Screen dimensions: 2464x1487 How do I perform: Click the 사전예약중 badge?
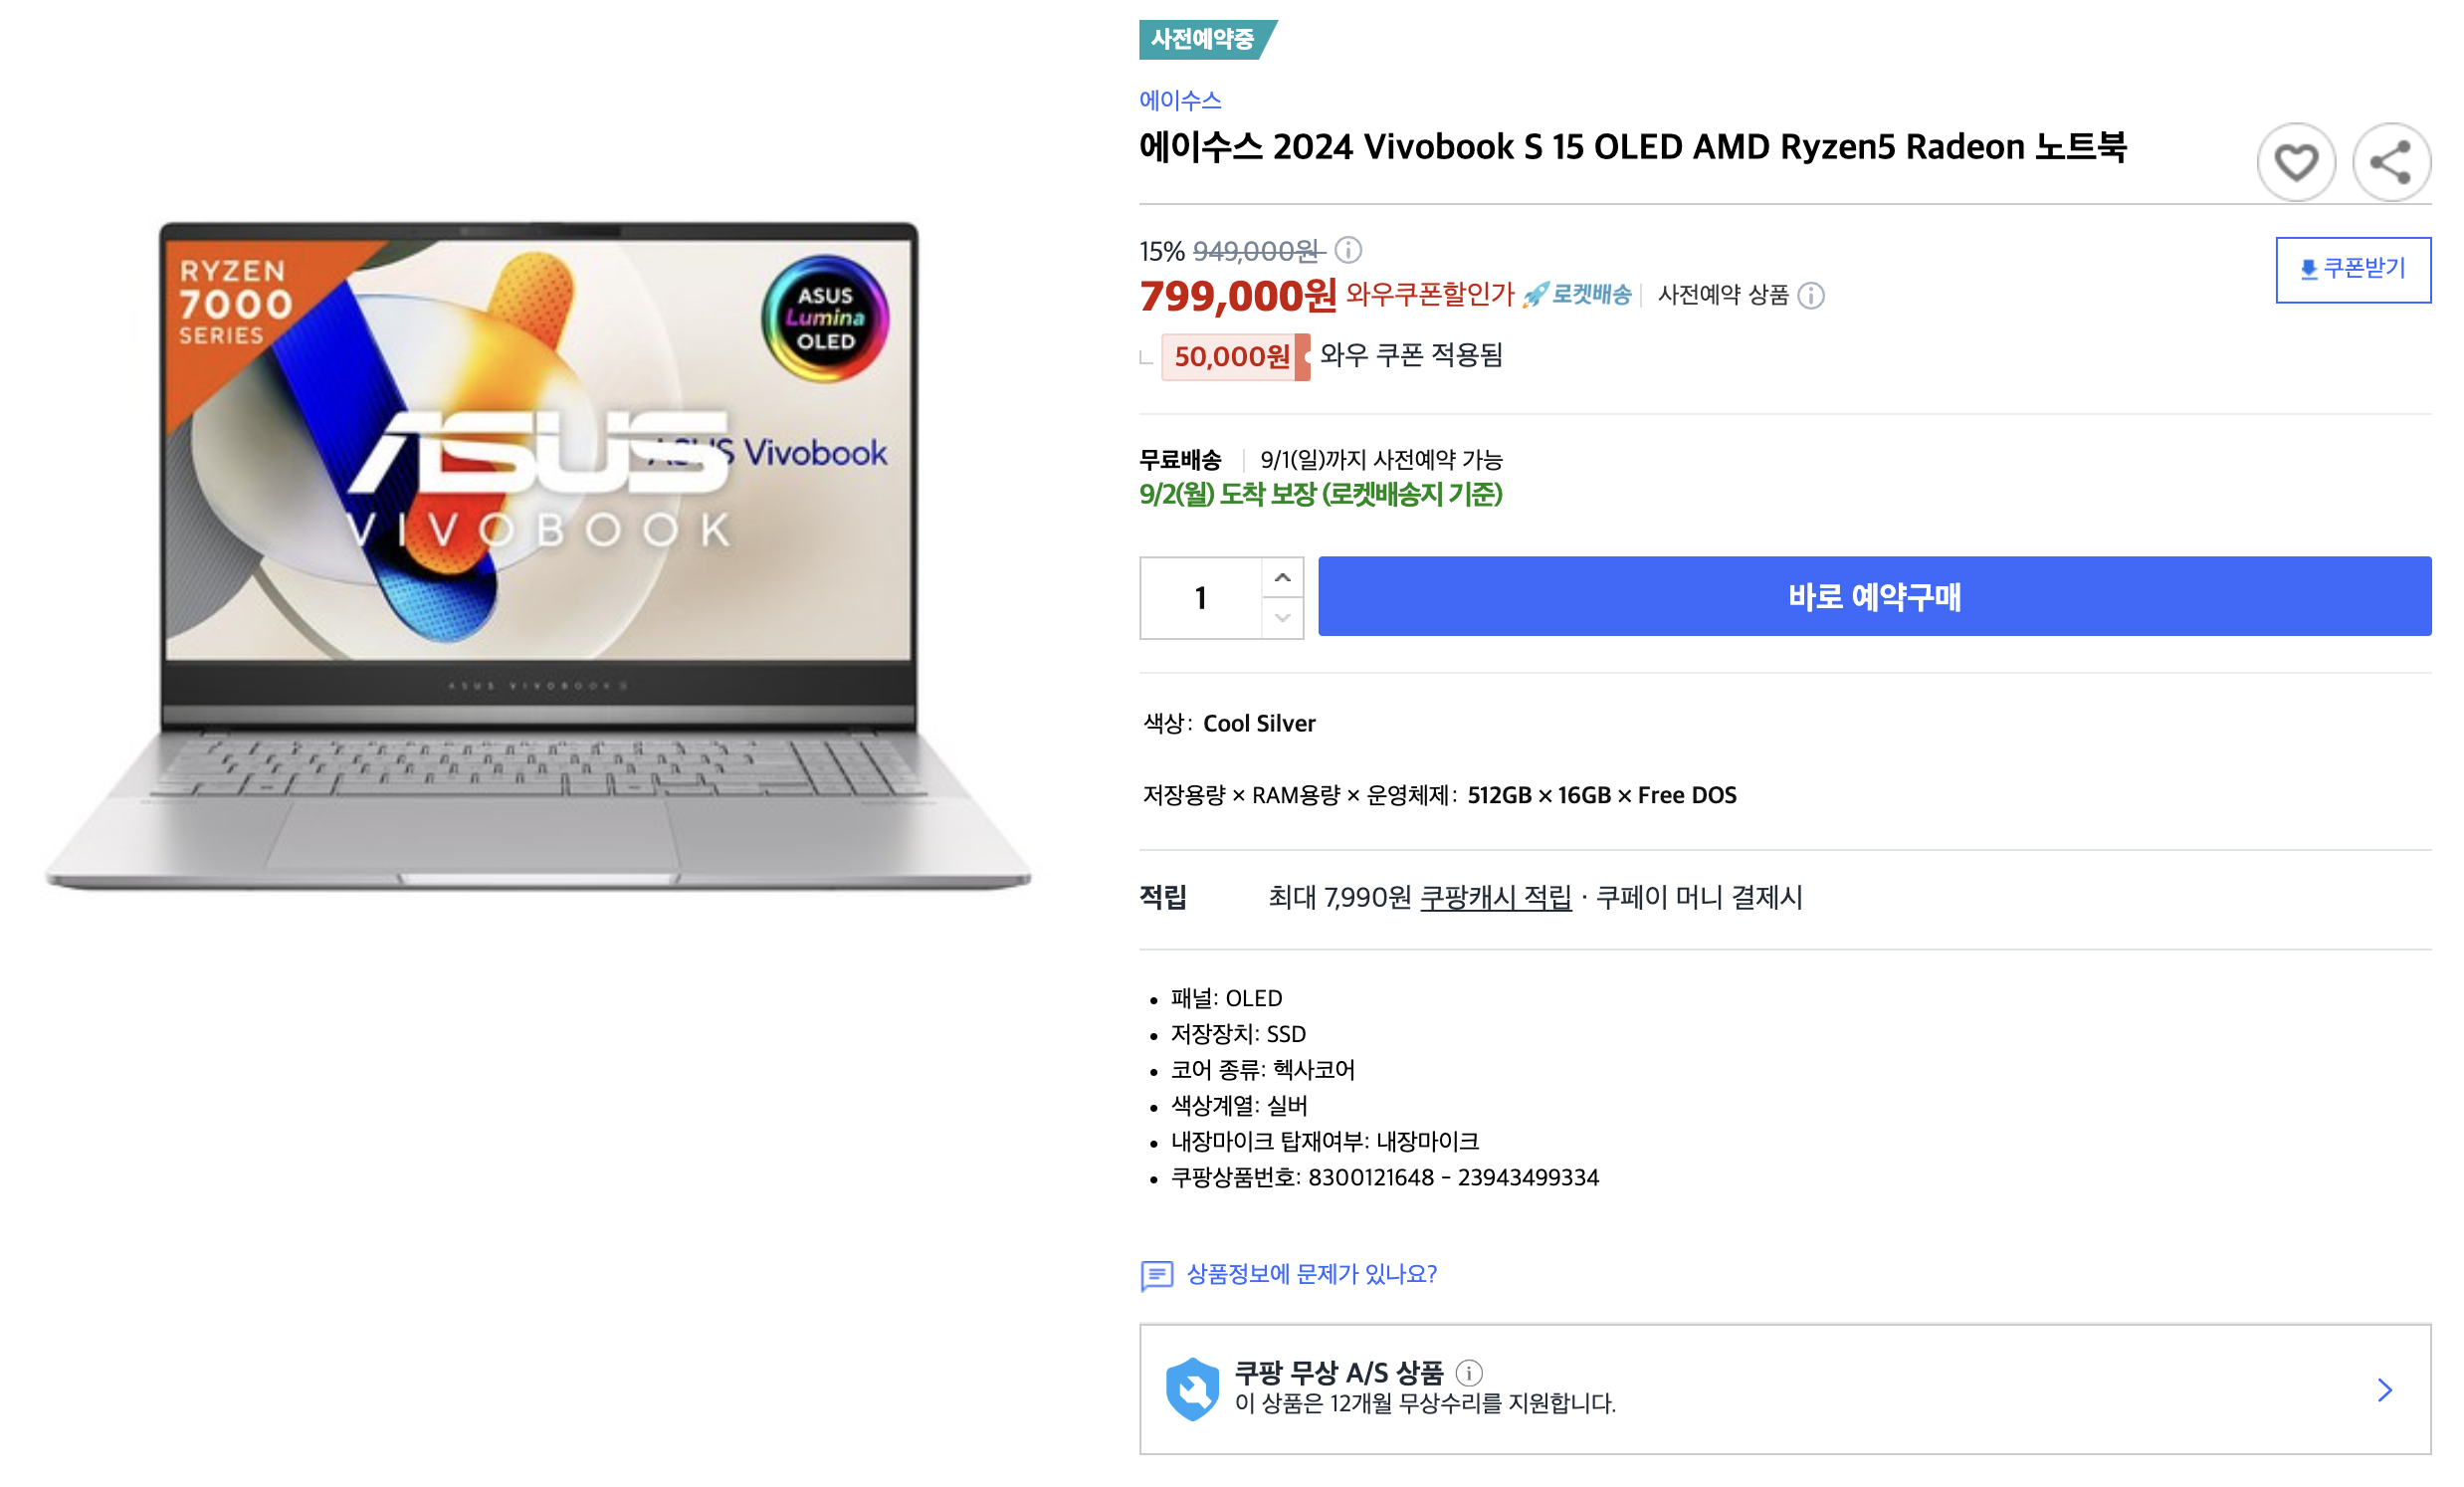(1207, 39)
